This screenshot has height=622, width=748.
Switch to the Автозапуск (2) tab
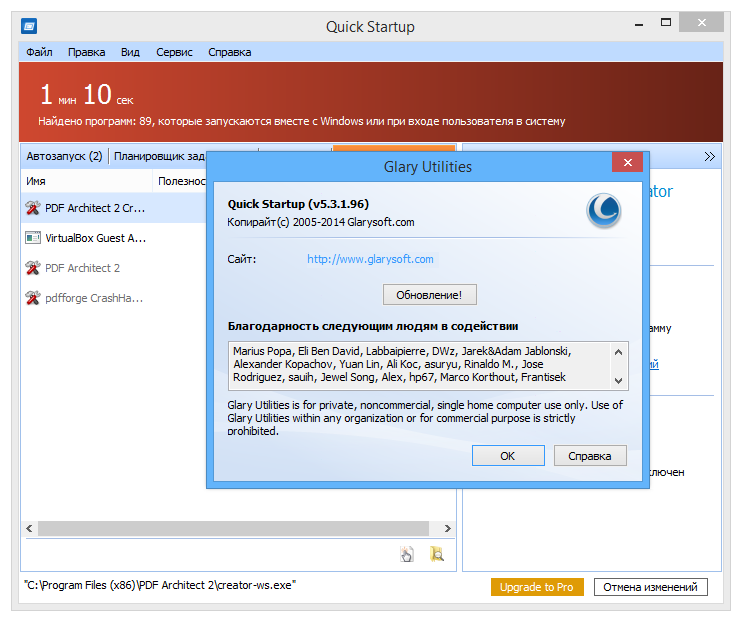64,156
